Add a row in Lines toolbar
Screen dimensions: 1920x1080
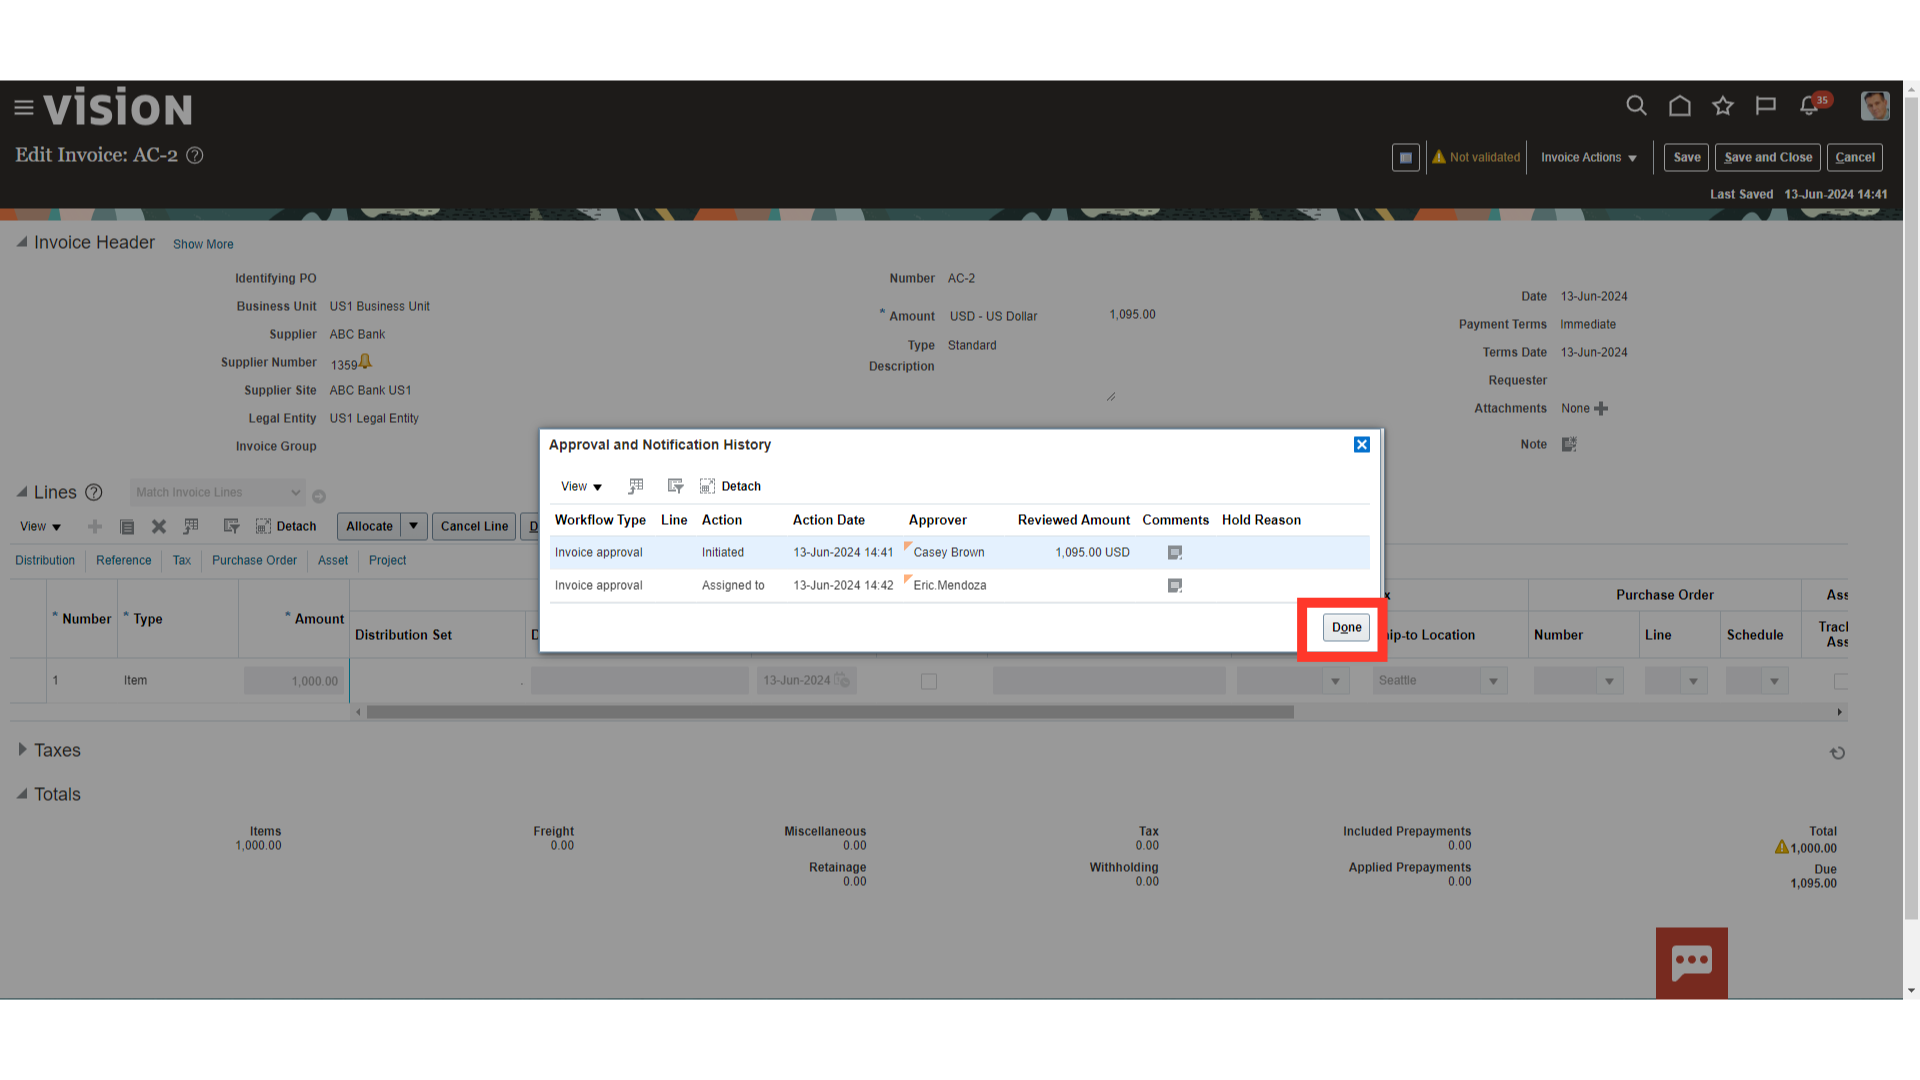[95, 526]
